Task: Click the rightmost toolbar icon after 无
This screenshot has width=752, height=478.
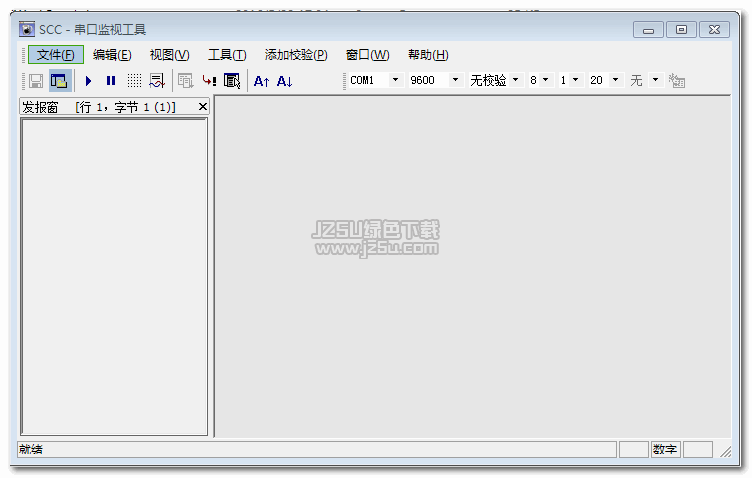Action: pyautogui.click(x=677, y=80)
